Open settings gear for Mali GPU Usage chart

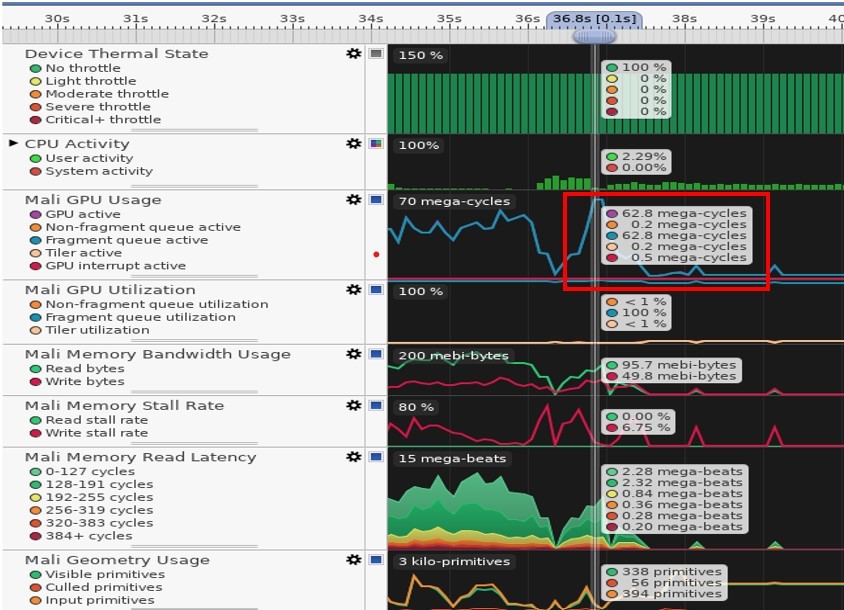[354, 199]
